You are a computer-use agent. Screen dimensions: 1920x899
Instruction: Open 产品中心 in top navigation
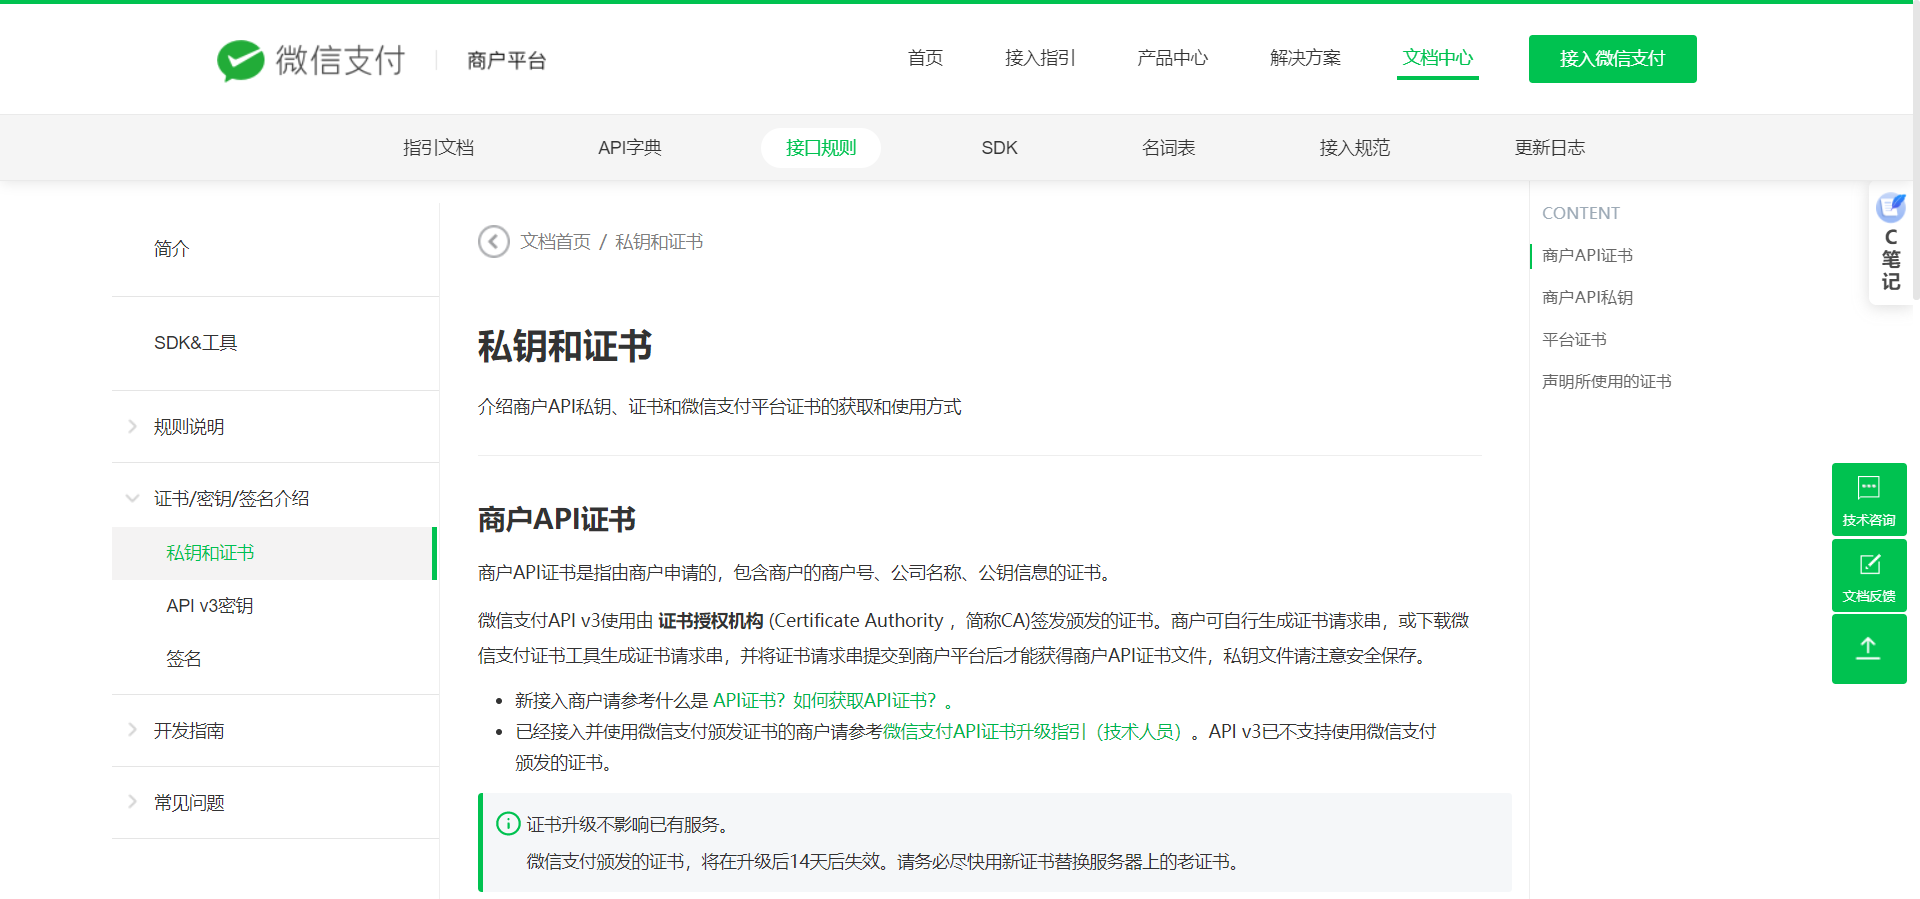coord(1172,58)
